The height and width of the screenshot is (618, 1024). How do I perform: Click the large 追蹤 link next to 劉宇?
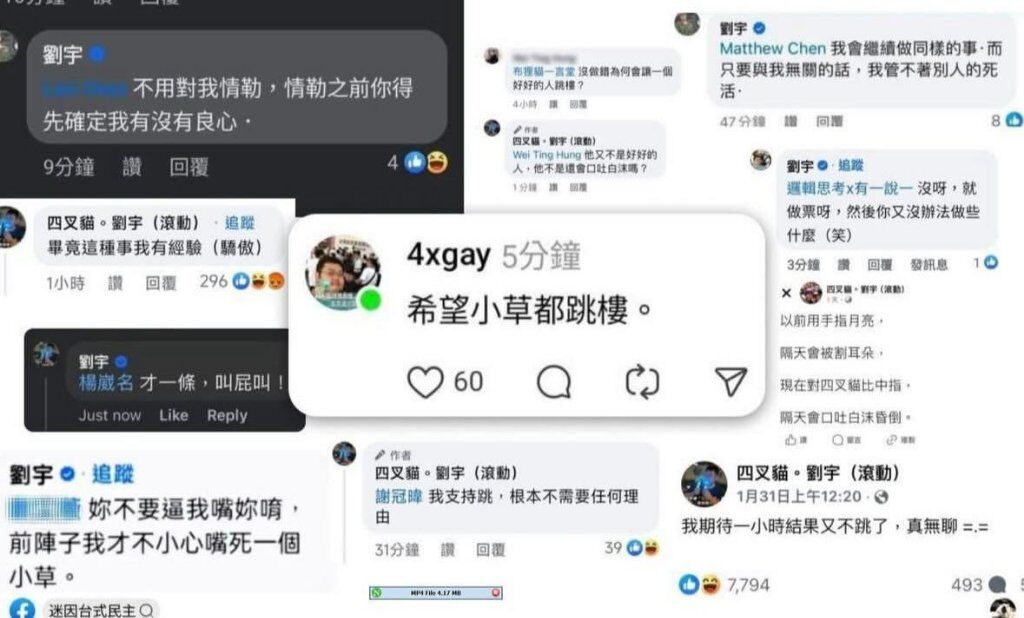pyautogui.click(x=112, y=474)
